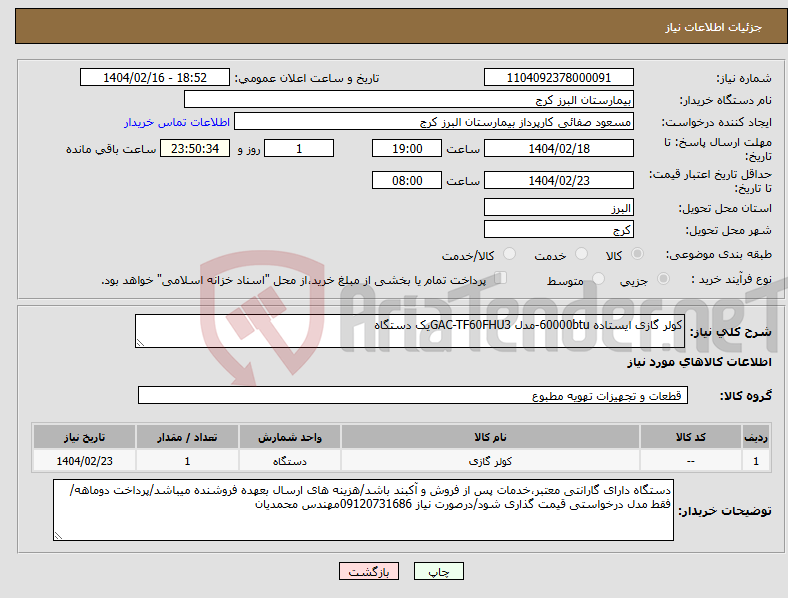Click the تاریخ نیاز column header
This screenshot has height=598, width=788.
(x=84, y=437)
